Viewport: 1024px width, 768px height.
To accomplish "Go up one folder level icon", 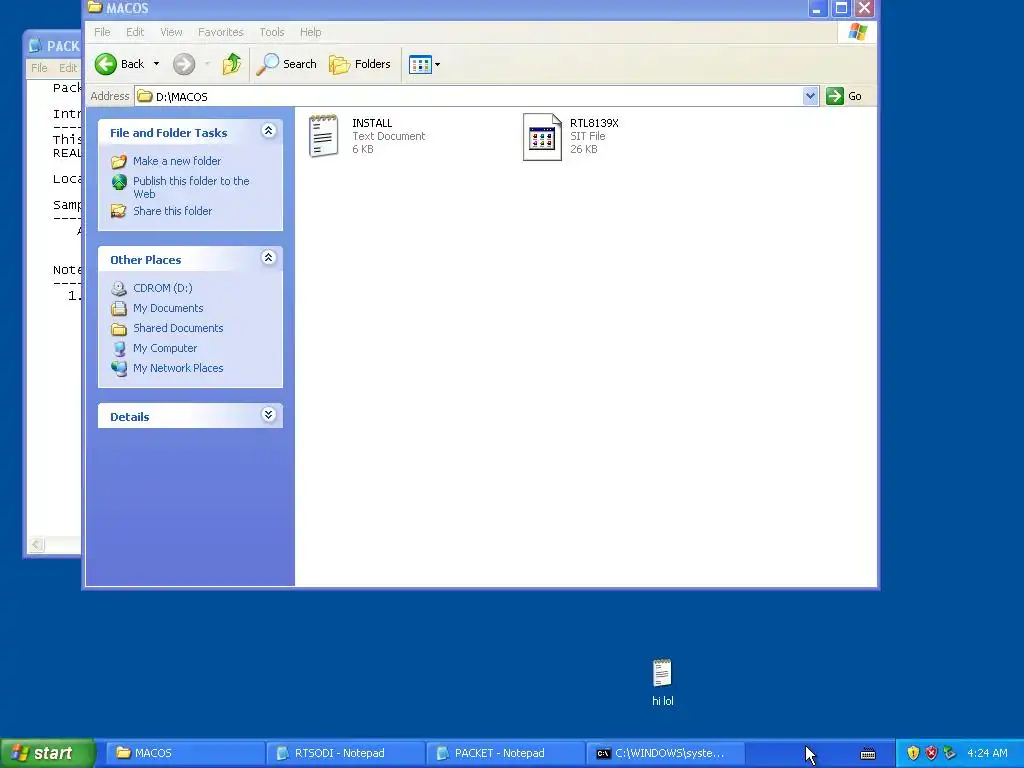I will point(232,64).
